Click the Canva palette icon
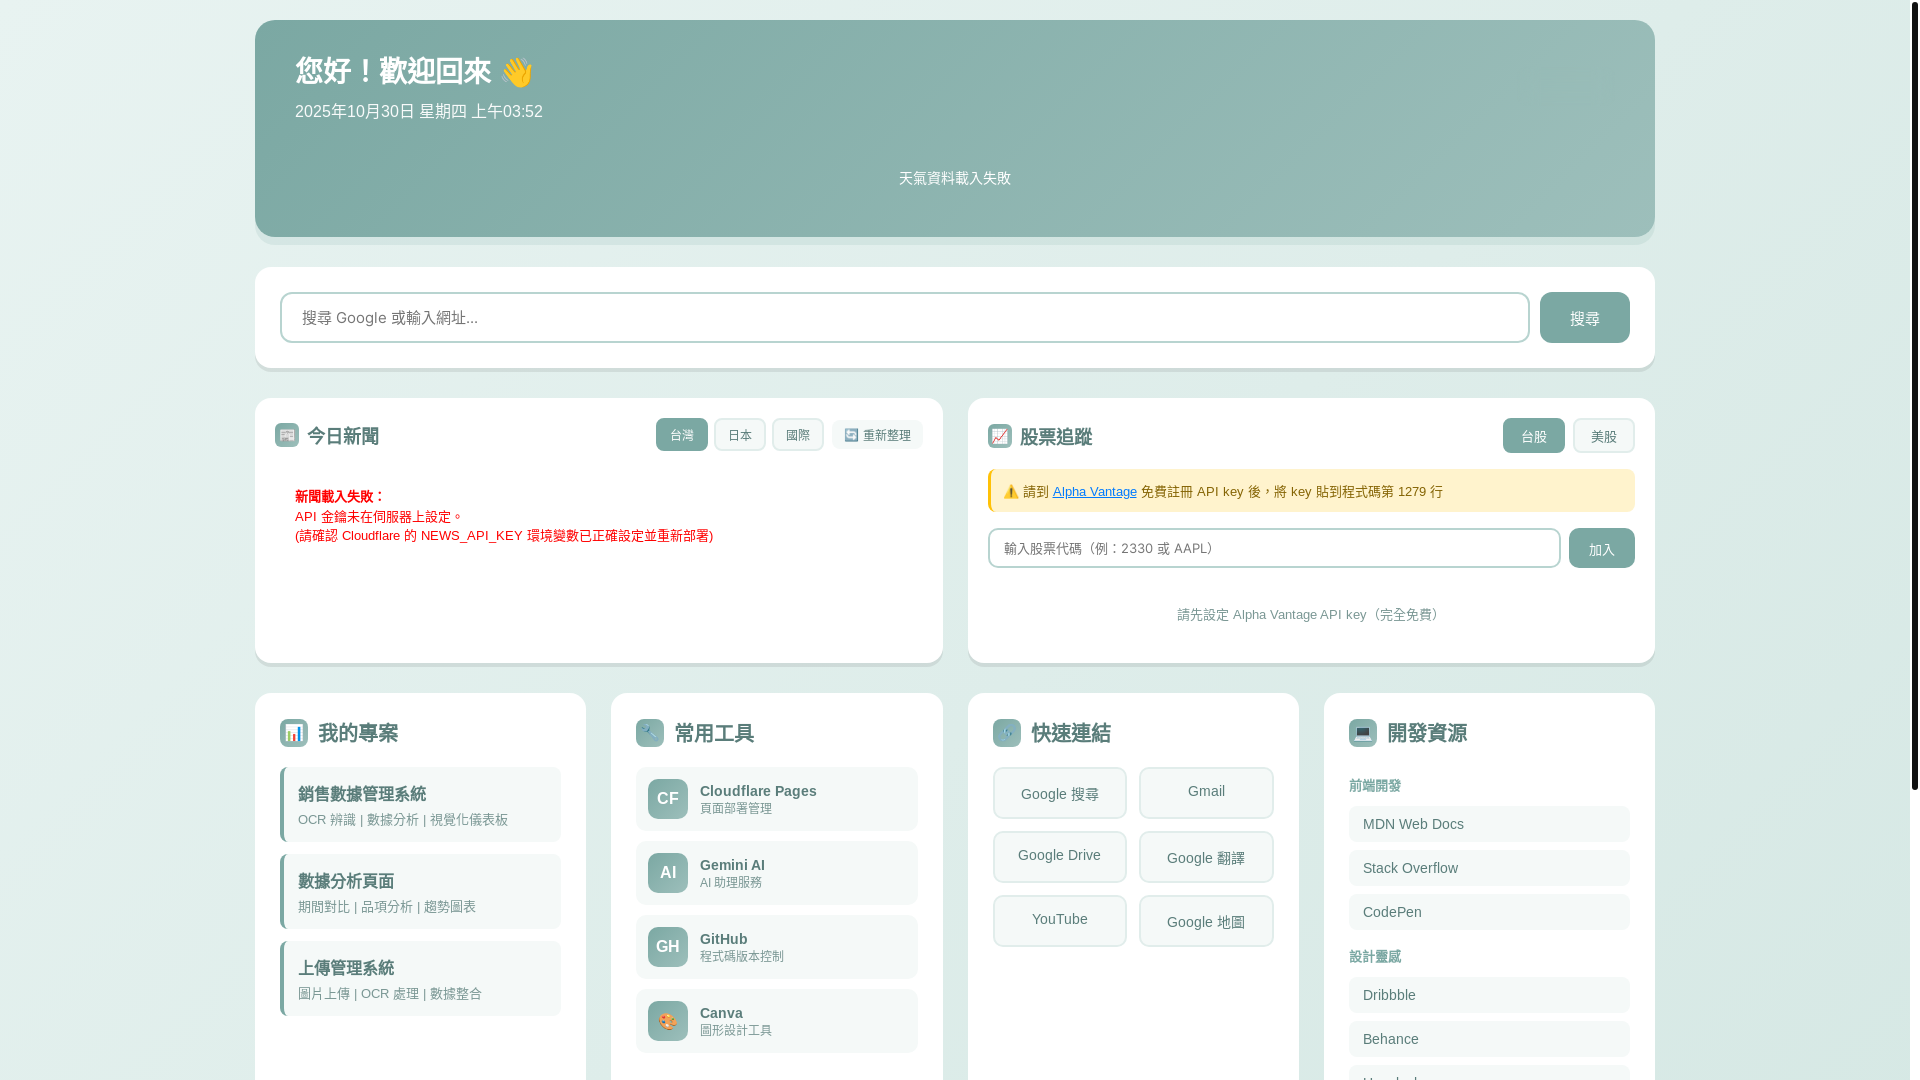Screen dimensions: 1920x1080 pyautogui.click(x=667, y=1021)
